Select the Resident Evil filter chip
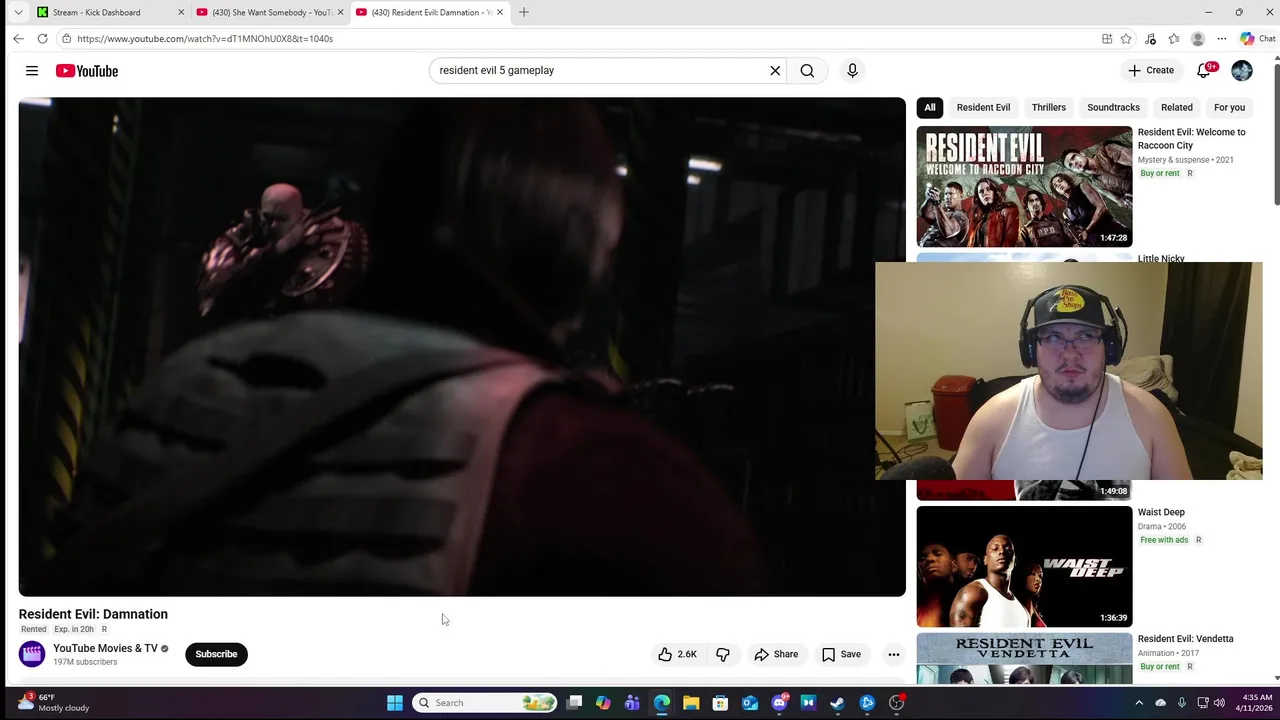The image size is (1280, 720). [x=983, y=107]
